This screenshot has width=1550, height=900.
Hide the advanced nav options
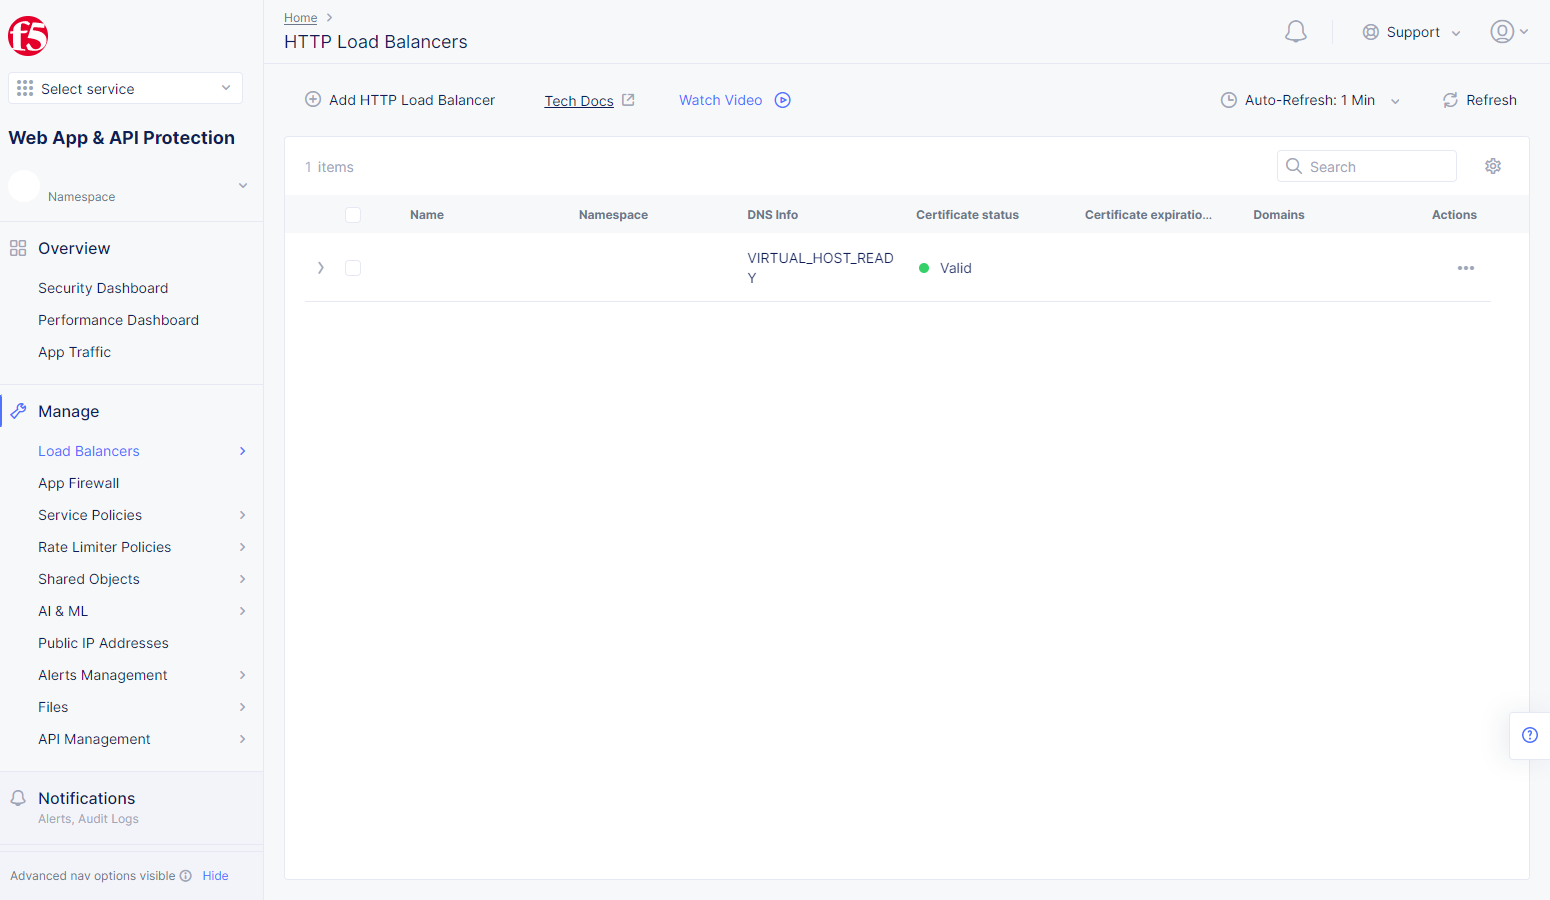(x=215, y=875)
